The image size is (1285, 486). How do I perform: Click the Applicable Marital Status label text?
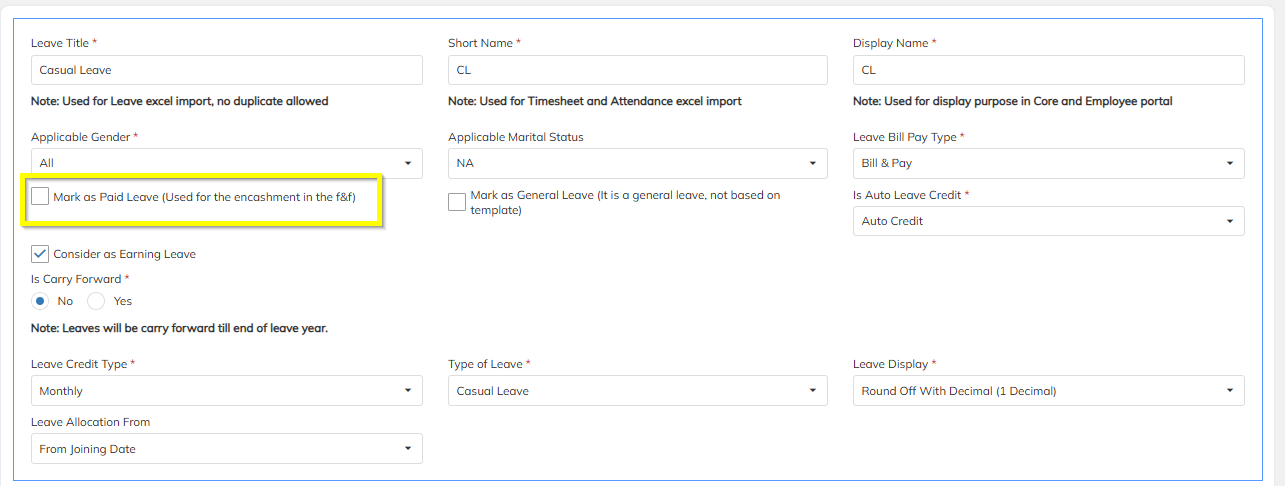click(515, 137)
